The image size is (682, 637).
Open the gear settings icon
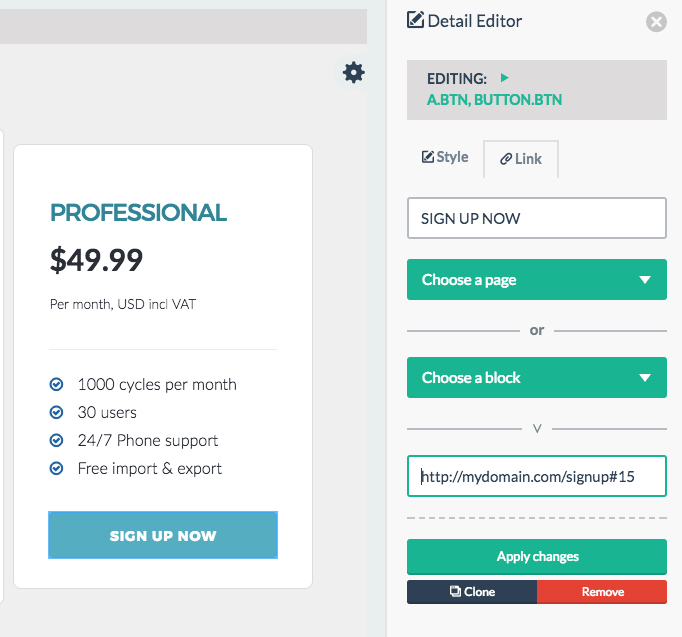353,72
